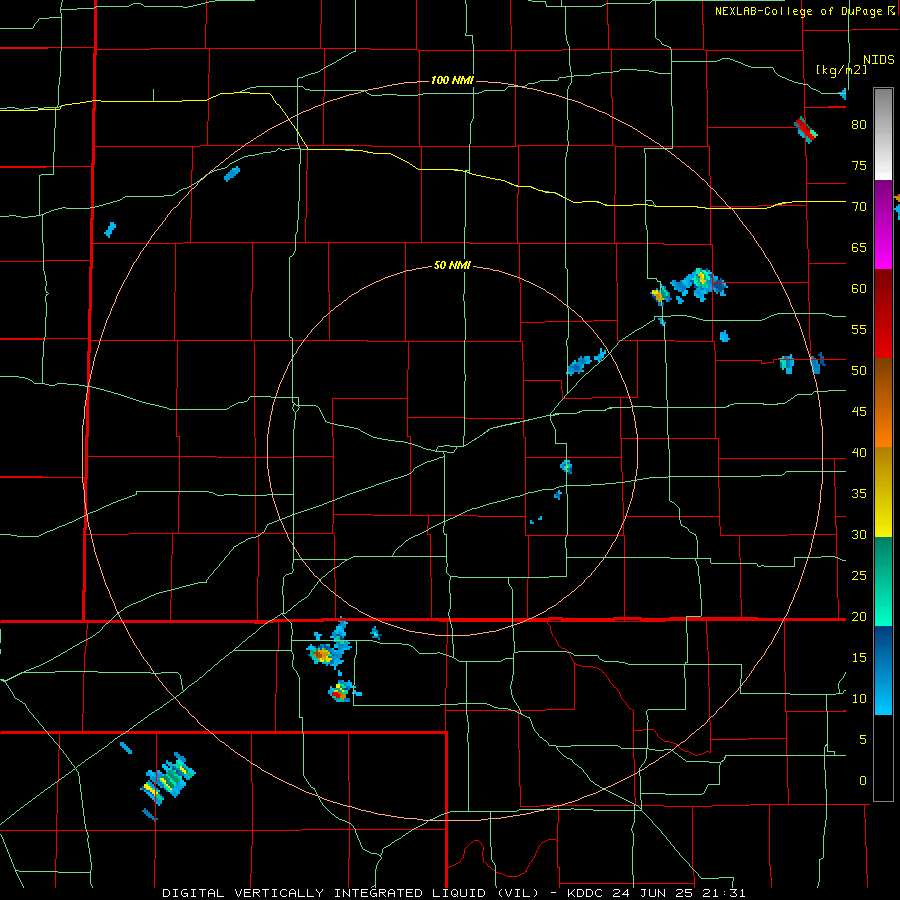Click the 50 NMI range ring label

click(x=452, y=265)
